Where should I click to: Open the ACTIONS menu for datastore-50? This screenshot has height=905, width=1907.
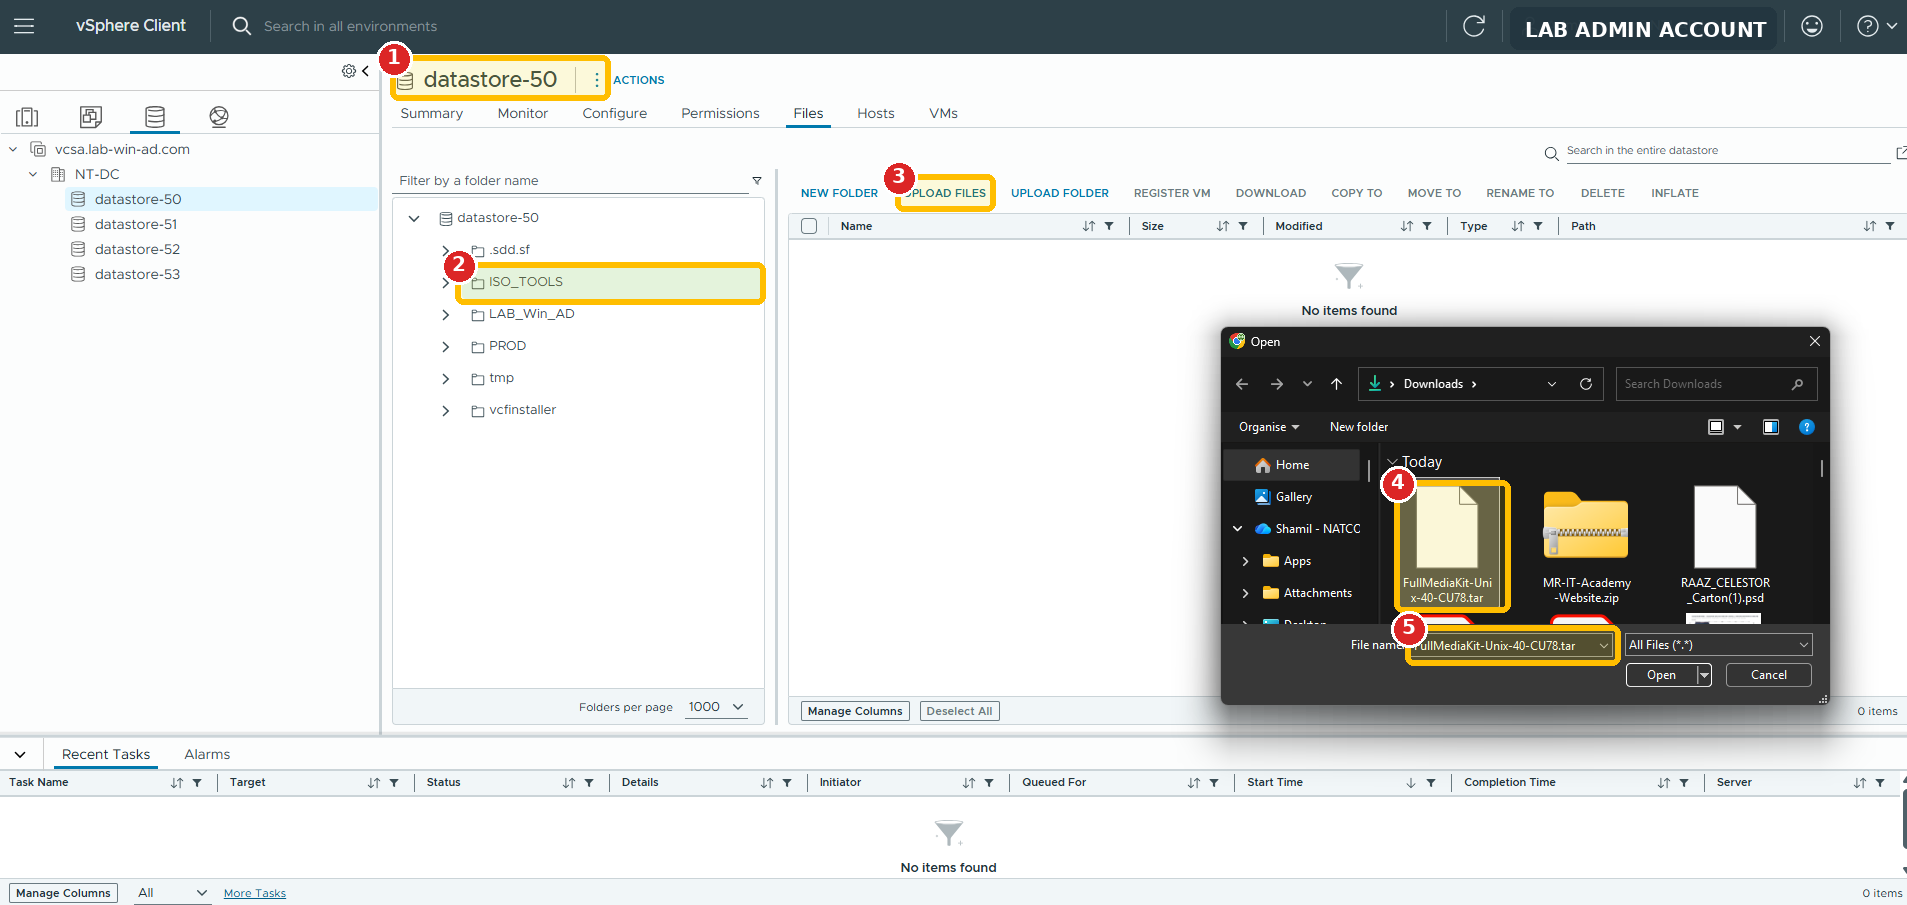point(638,80)
